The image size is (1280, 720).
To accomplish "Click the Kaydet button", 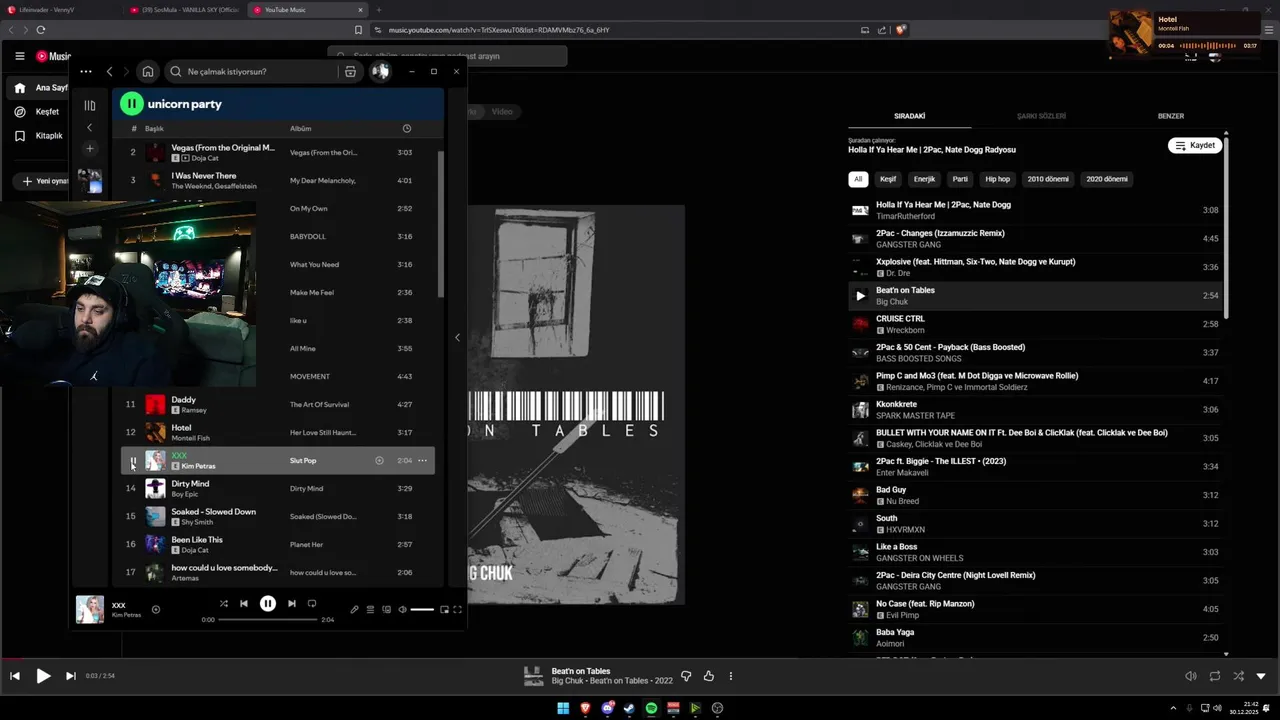I will click(x=1195, y=146).
